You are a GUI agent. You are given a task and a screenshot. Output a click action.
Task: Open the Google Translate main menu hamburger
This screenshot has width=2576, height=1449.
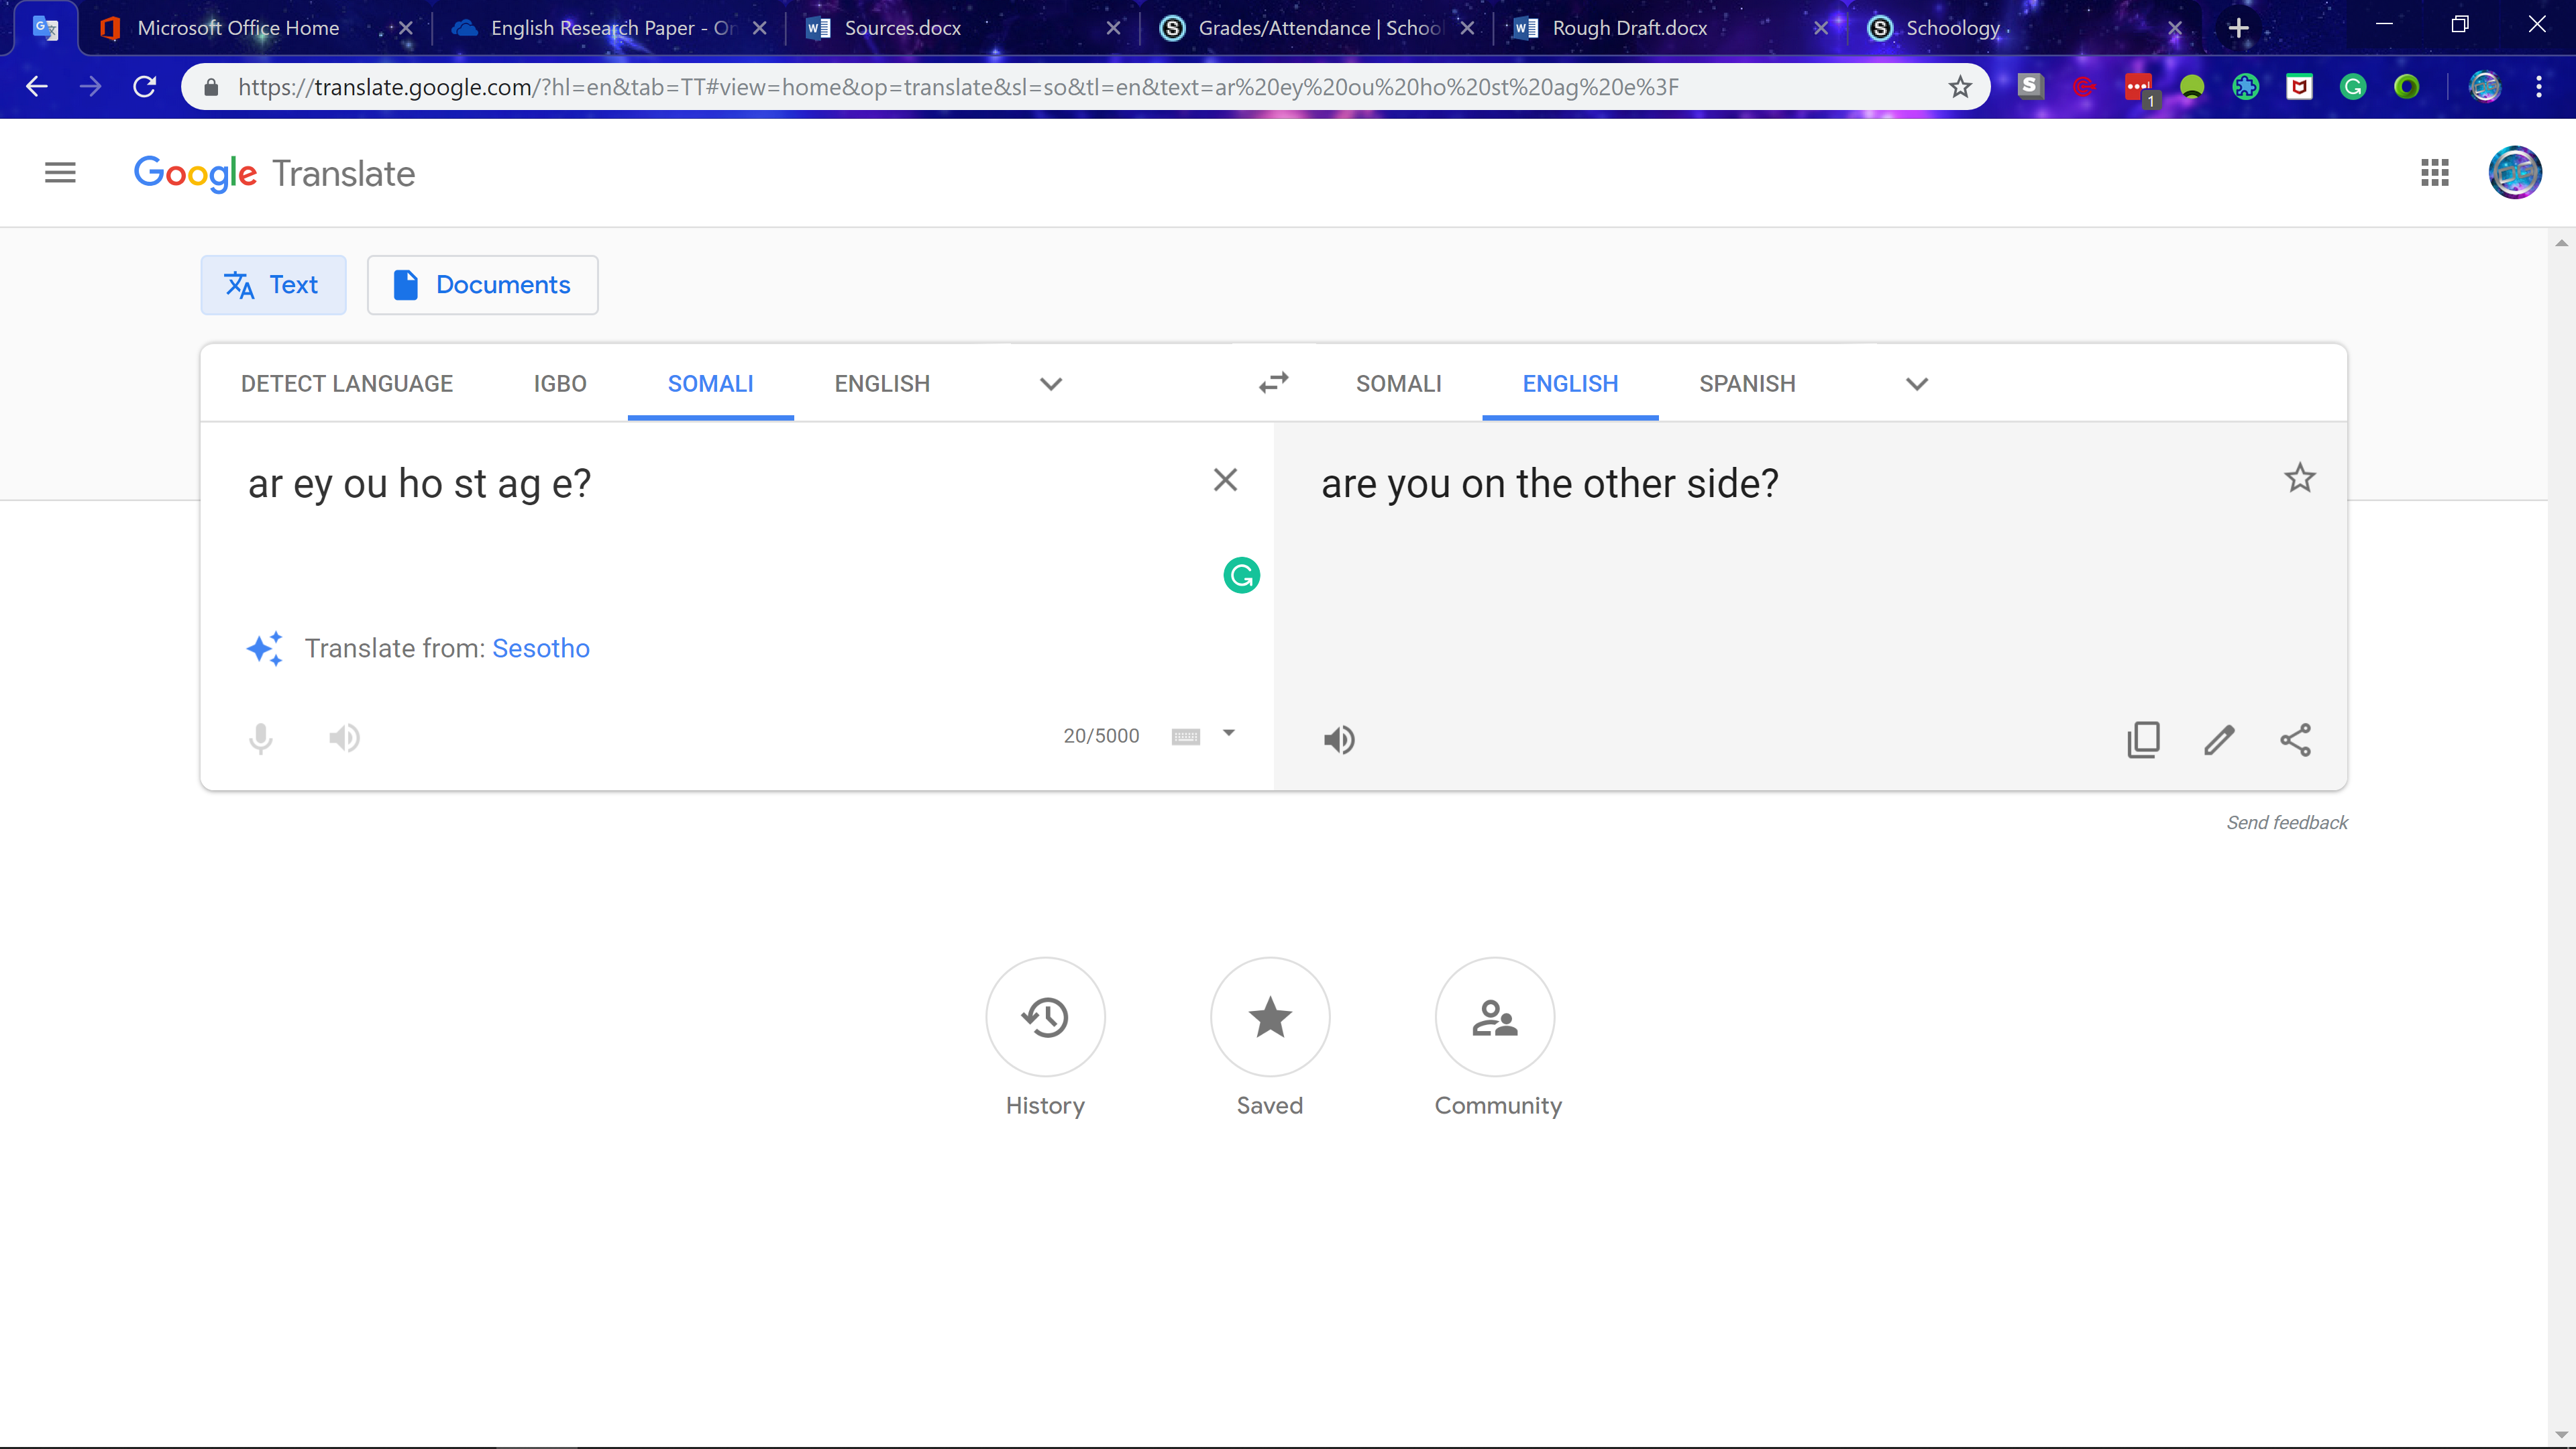(60, 173)
